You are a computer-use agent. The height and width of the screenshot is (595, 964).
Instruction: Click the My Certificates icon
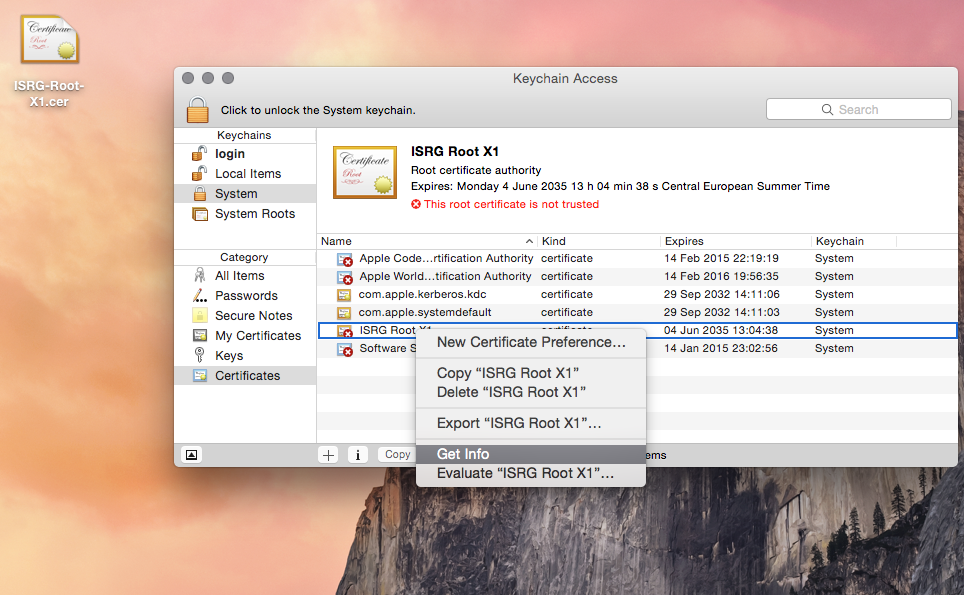200,336
